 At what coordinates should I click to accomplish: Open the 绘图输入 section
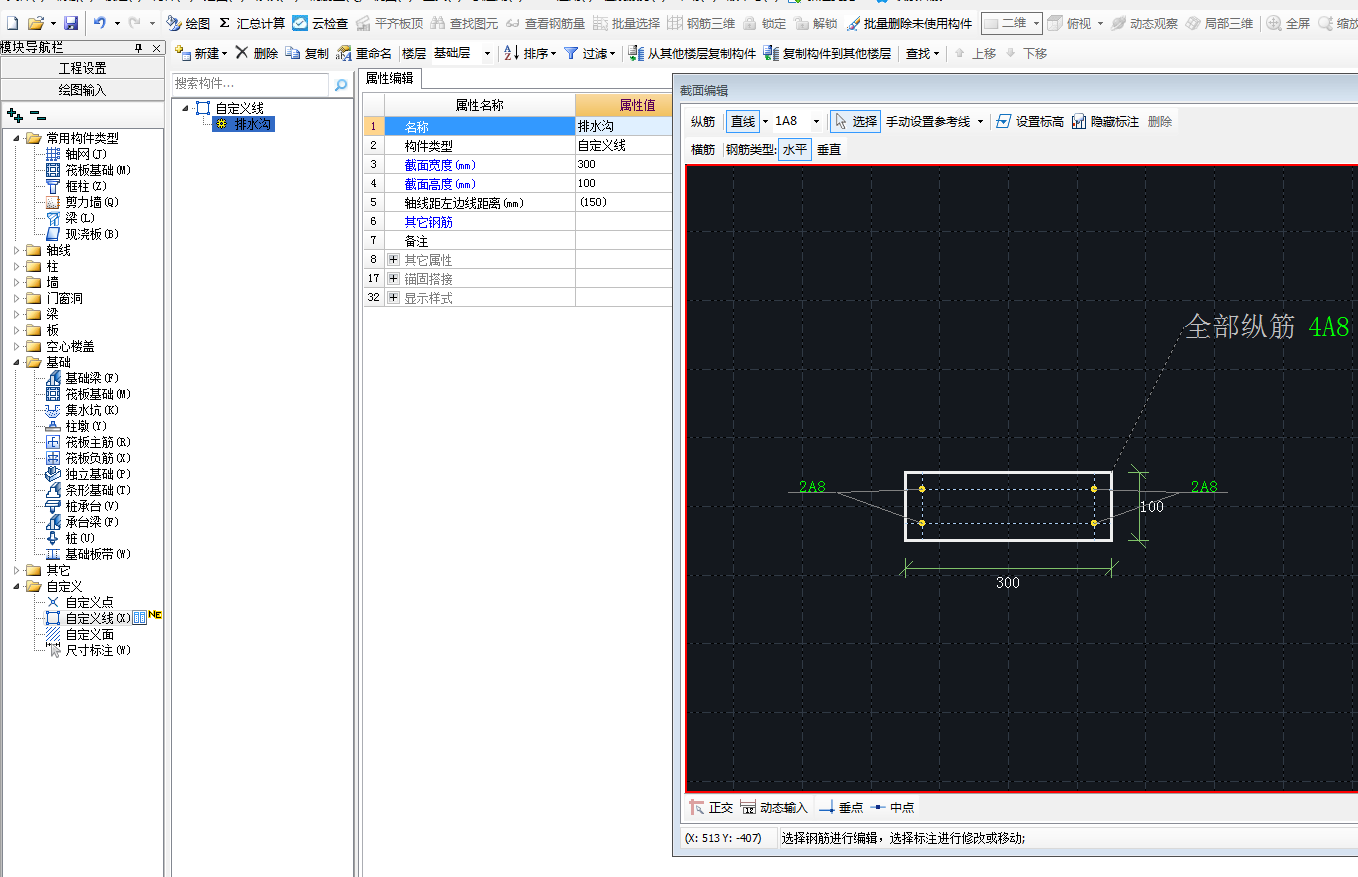(x=82, y=89)
